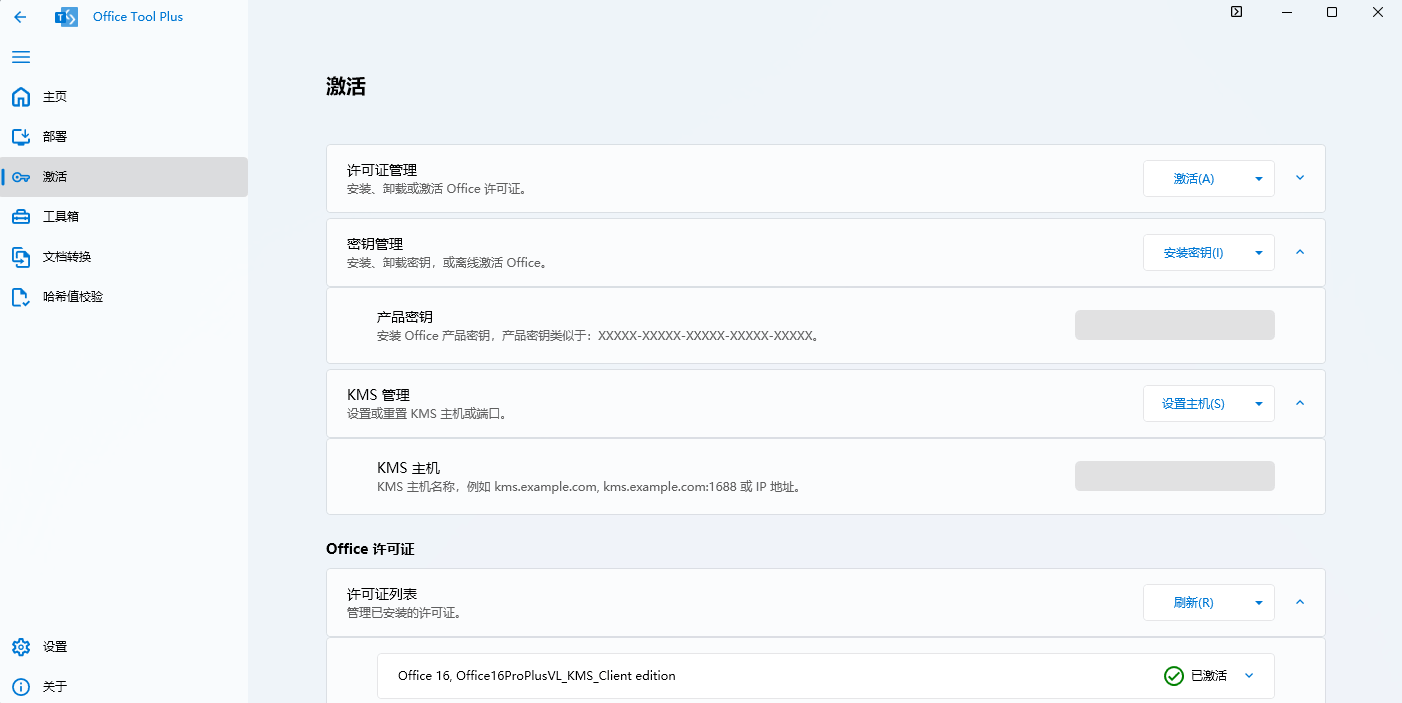Switch to 文档转换 page

pyautogui.click(x=124, y=257)
